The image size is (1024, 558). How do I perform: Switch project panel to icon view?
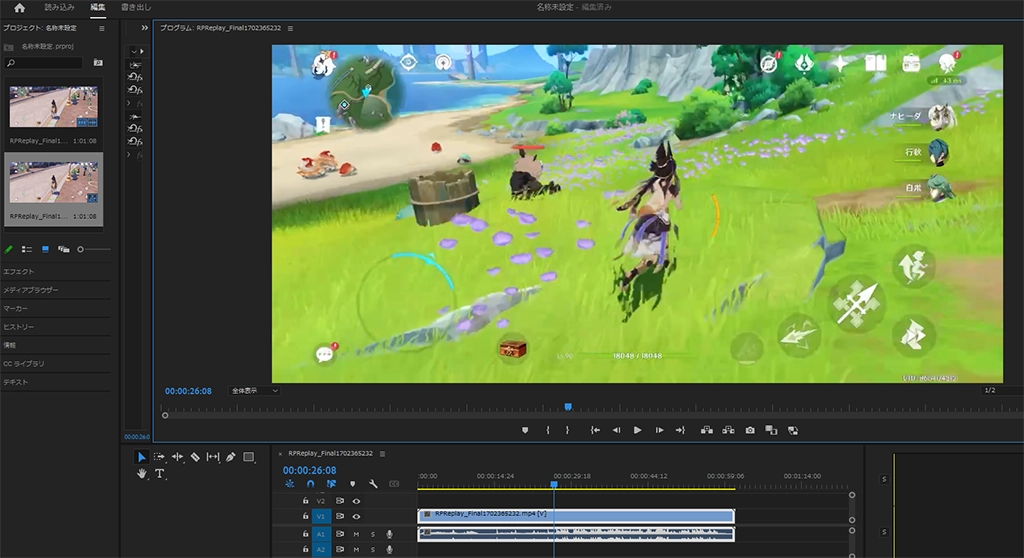(45, 249)
